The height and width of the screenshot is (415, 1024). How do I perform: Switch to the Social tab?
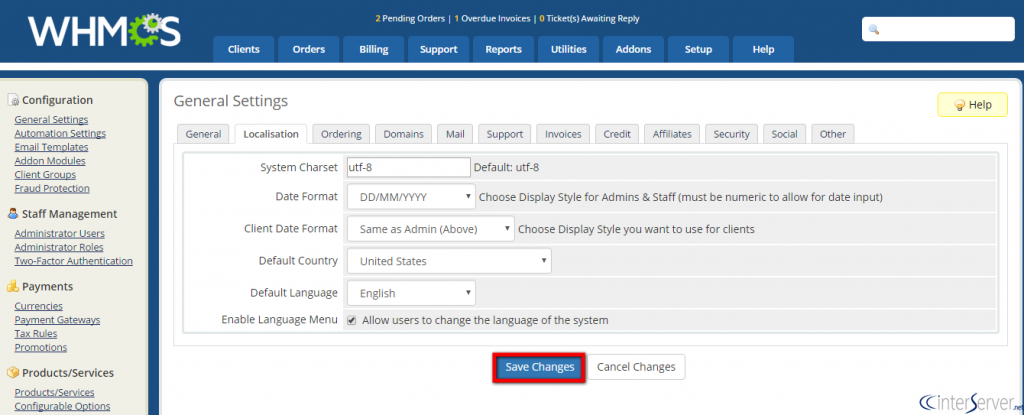pos(784,134)
